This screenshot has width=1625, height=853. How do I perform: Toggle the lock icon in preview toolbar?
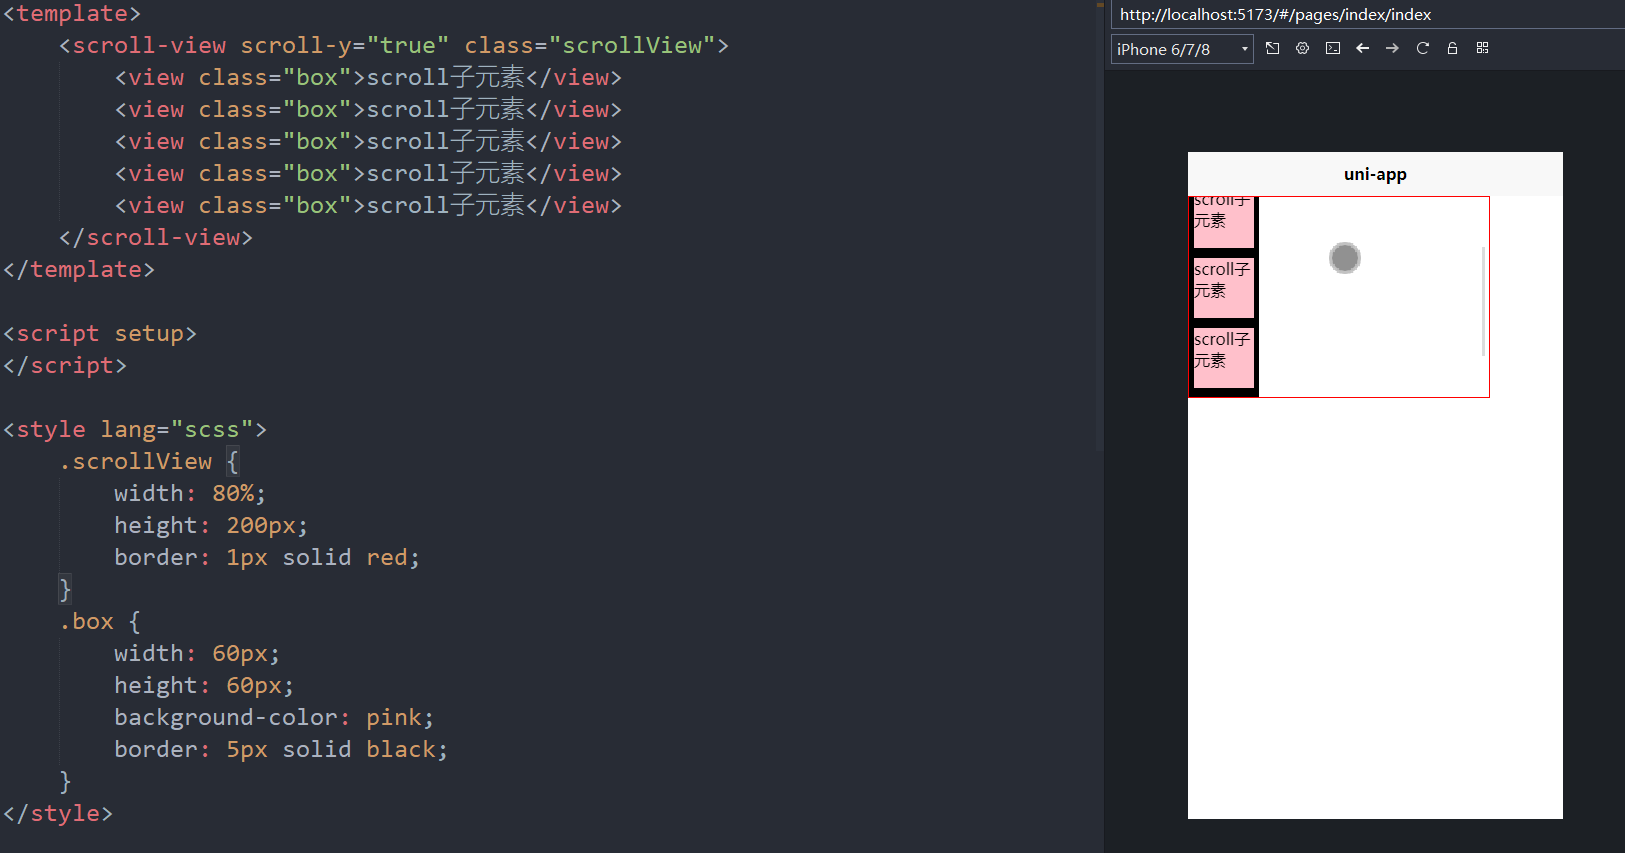coord(1452,48)
